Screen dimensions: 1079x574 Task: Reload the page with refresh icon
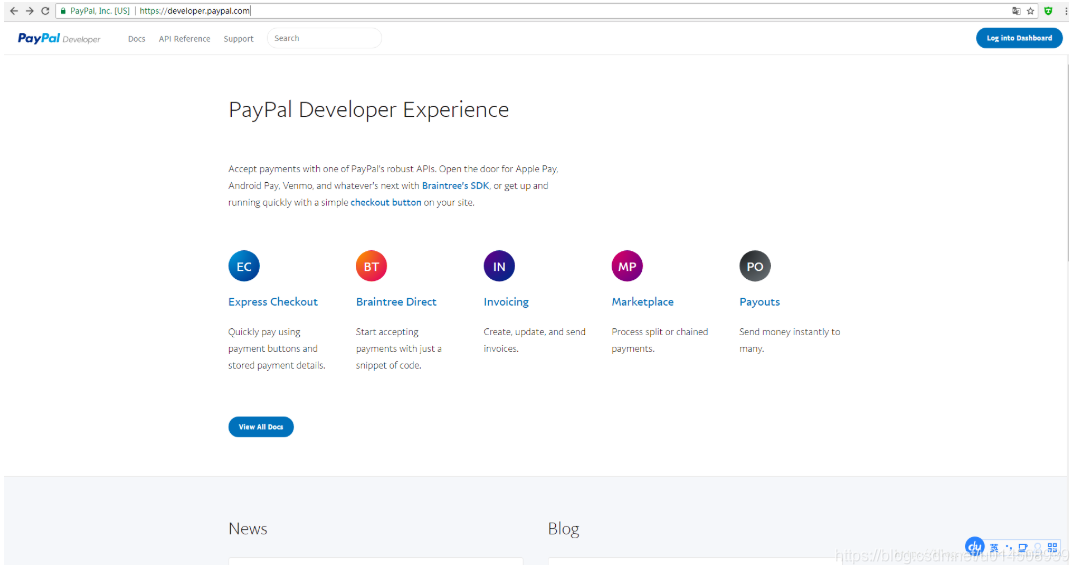(x=45, y=11)
